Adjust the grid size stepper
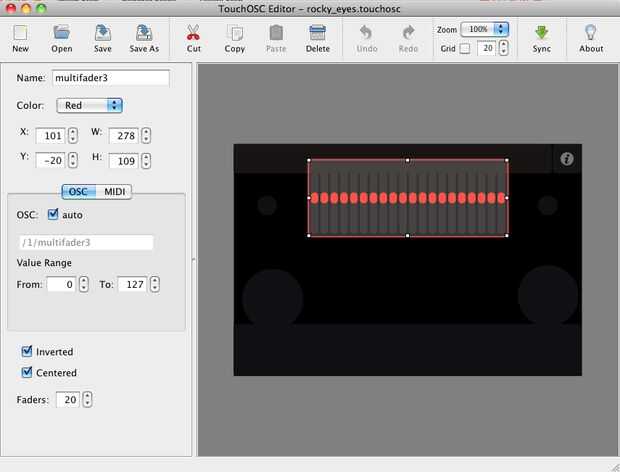620x472 pixels. point(503,48)
